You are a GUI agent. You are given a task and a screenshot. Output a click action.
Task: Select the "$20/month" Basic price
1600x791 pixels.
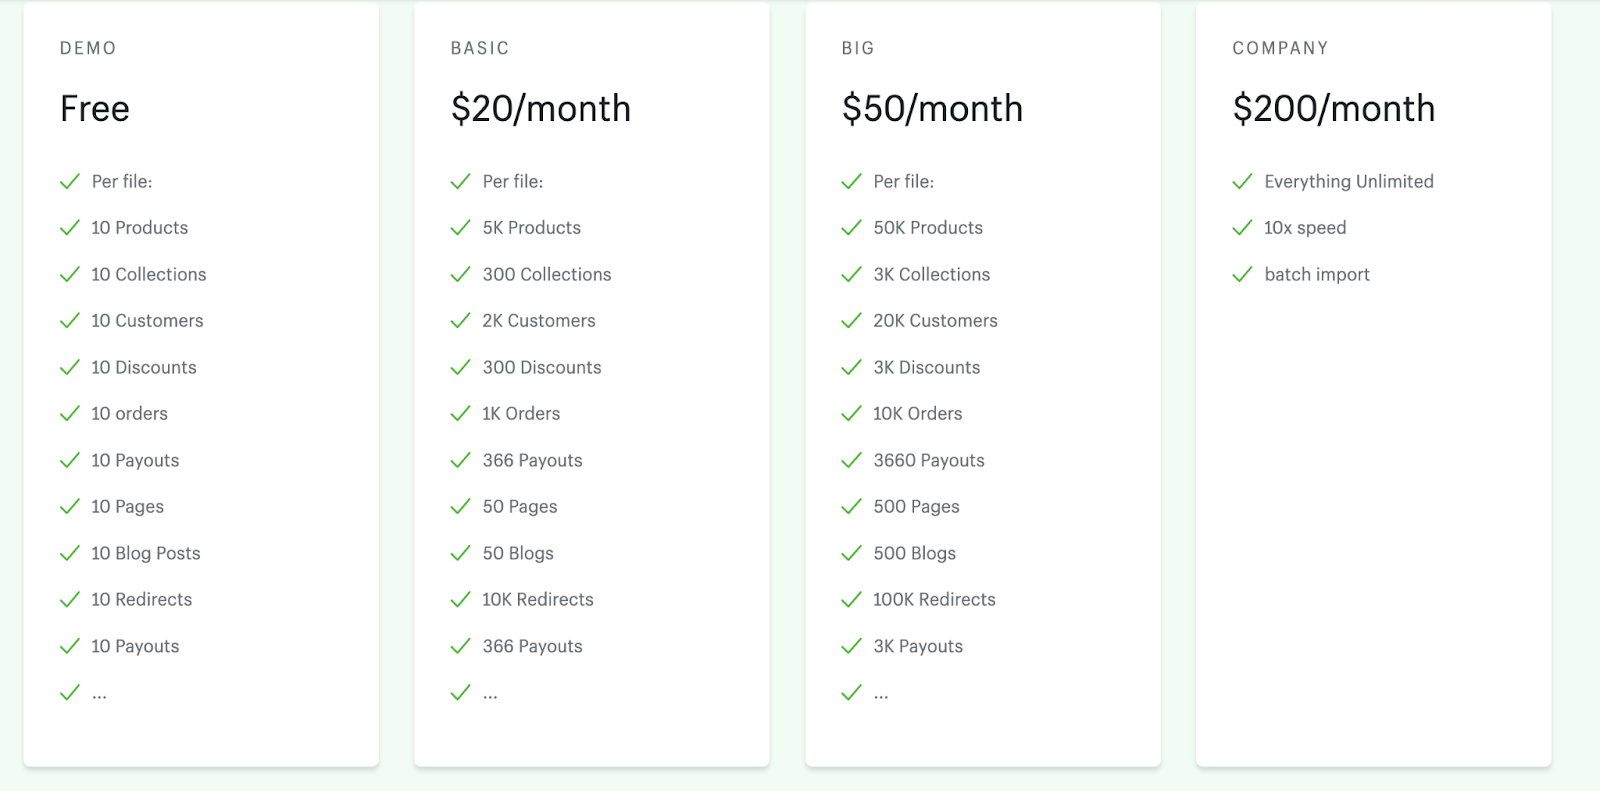coord(541,109)
